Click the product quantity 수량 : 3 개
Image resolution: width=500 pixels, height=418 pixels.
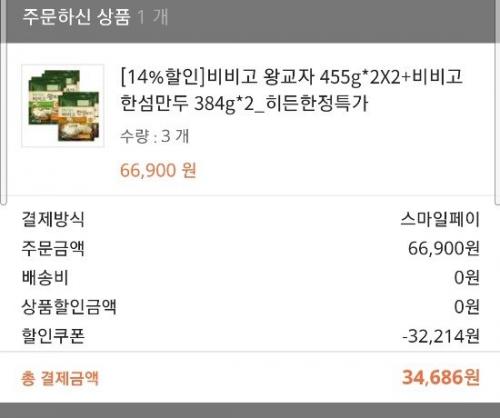coord(155,136)
